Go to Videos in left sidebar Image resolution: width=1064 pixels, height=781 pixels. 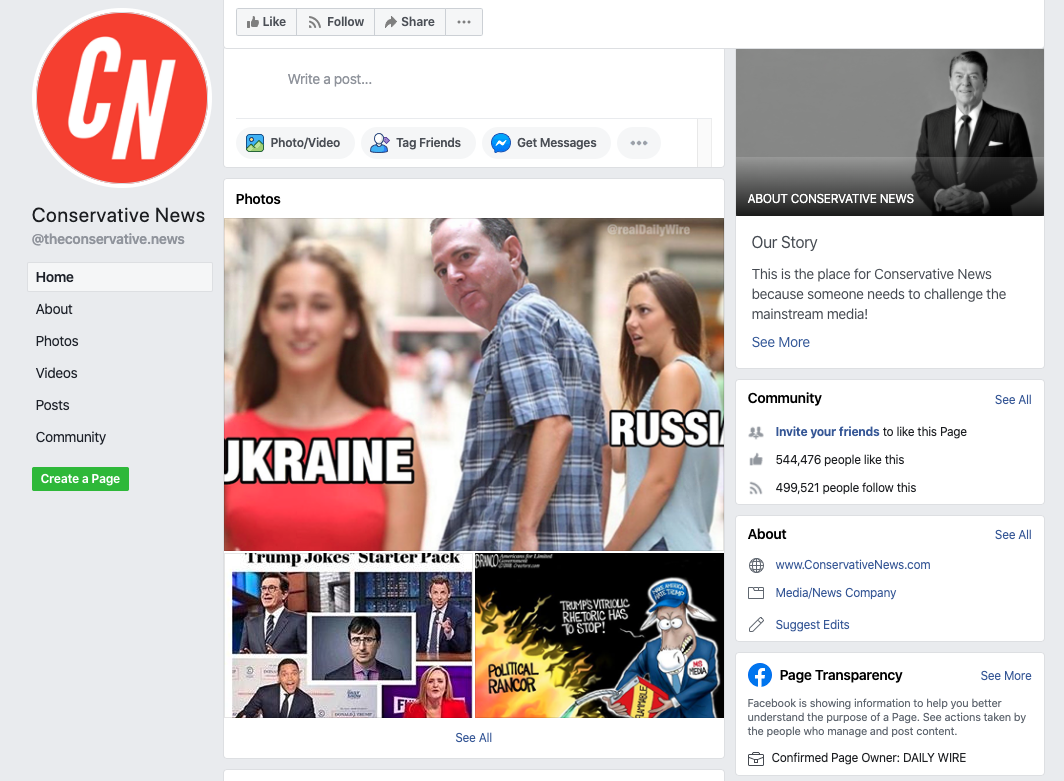[56, 373]
